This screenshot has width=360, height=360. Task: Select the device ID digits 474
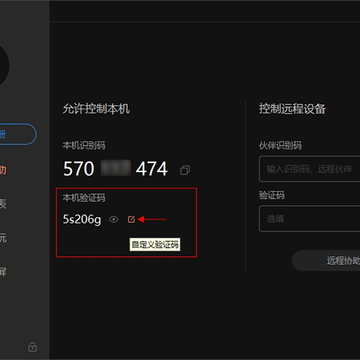coord(152,169)
